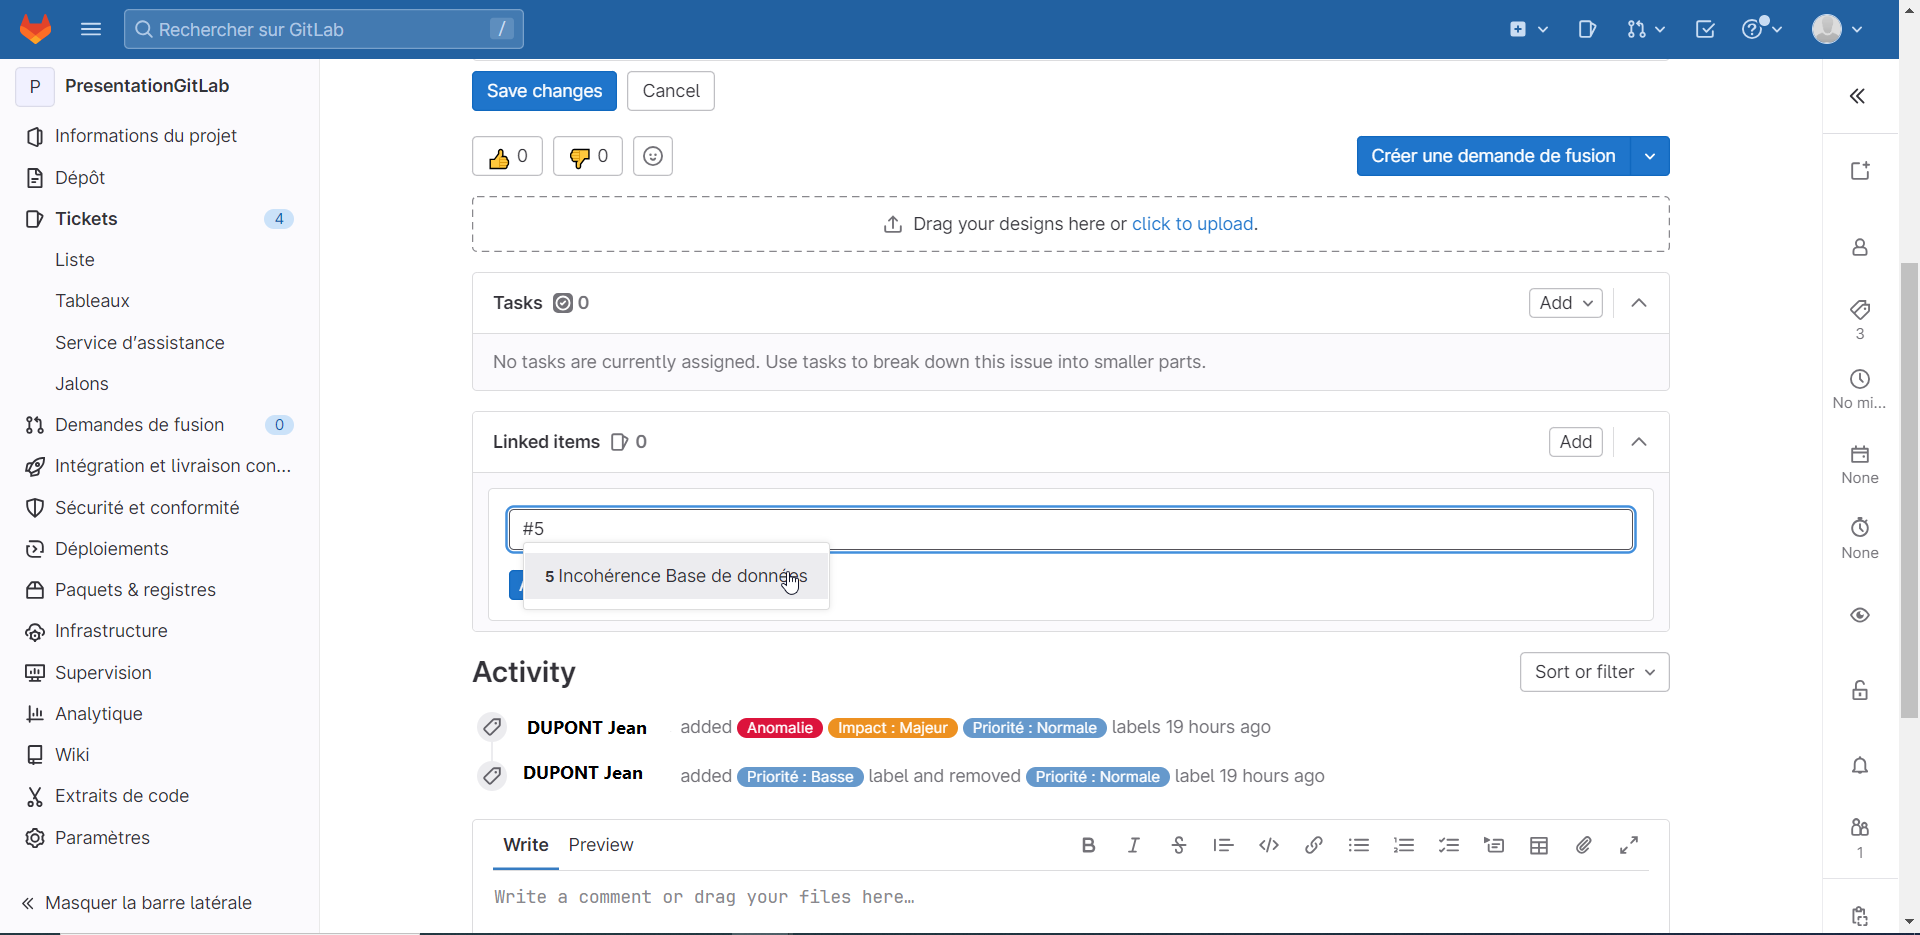Screen dimensions: 1920x935
Task: Insert a table in comment editor
Action: coord(1539,845)
